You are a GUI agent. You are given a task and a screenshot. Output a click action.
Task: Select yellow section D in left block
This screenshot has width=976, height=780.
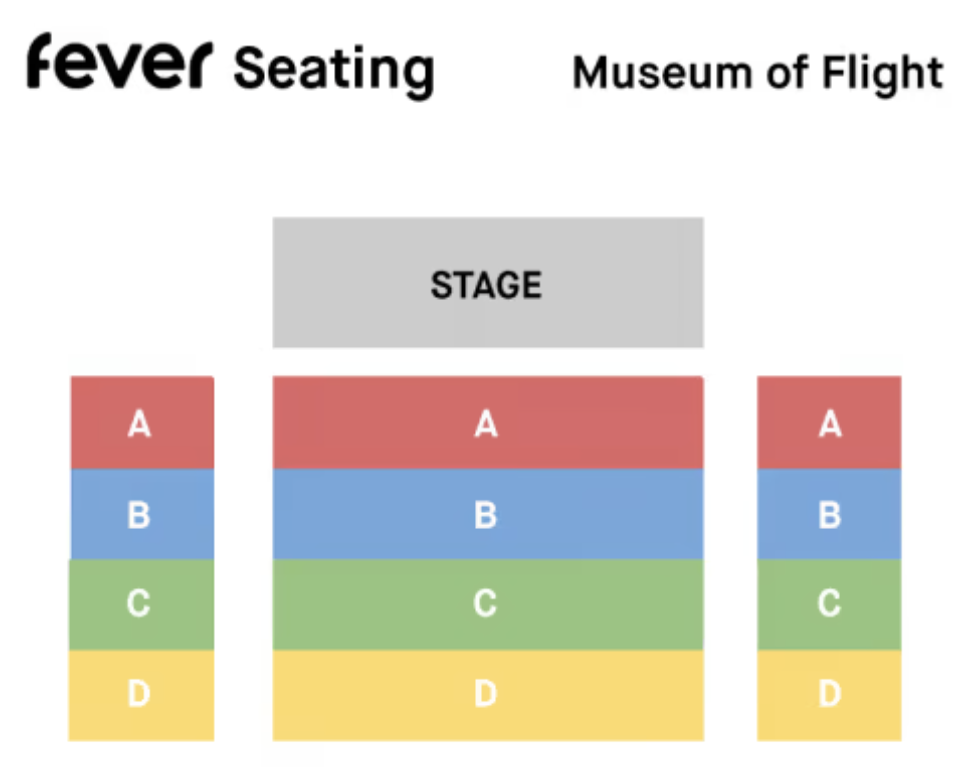[x=141, y=695]
